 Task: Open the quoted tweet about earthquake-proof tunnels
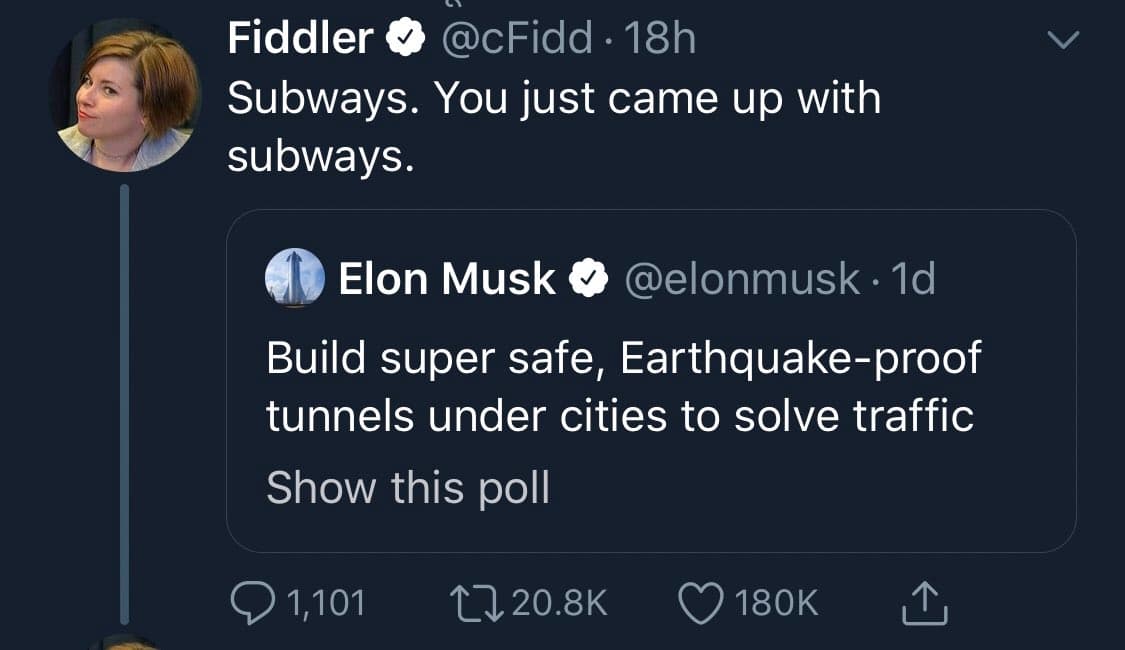(651, 381)
